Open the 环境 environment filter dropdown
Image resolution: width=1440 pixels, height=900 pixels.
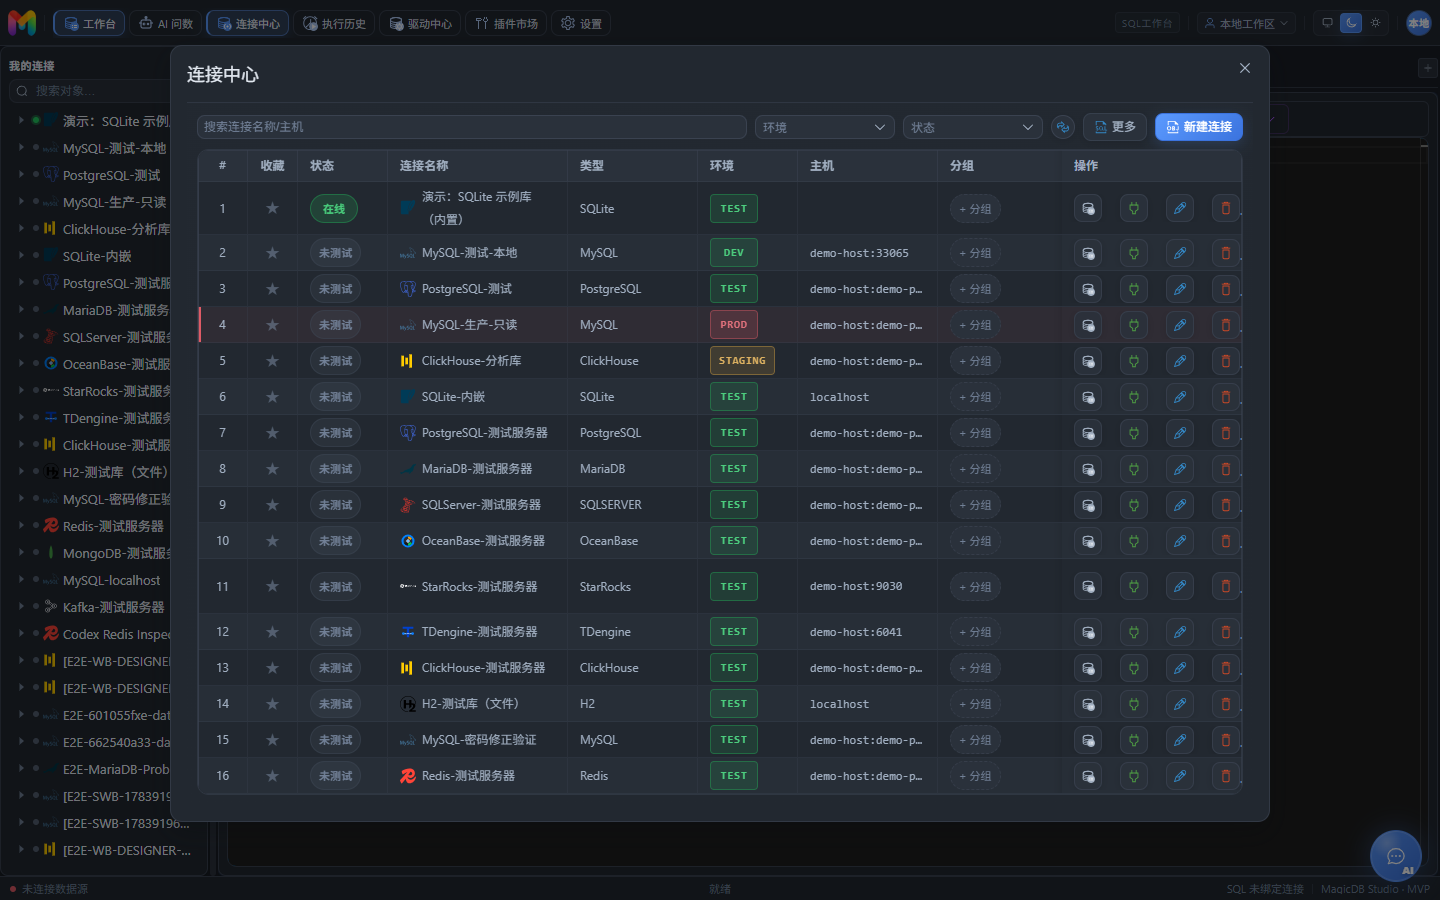pos(825,127)
